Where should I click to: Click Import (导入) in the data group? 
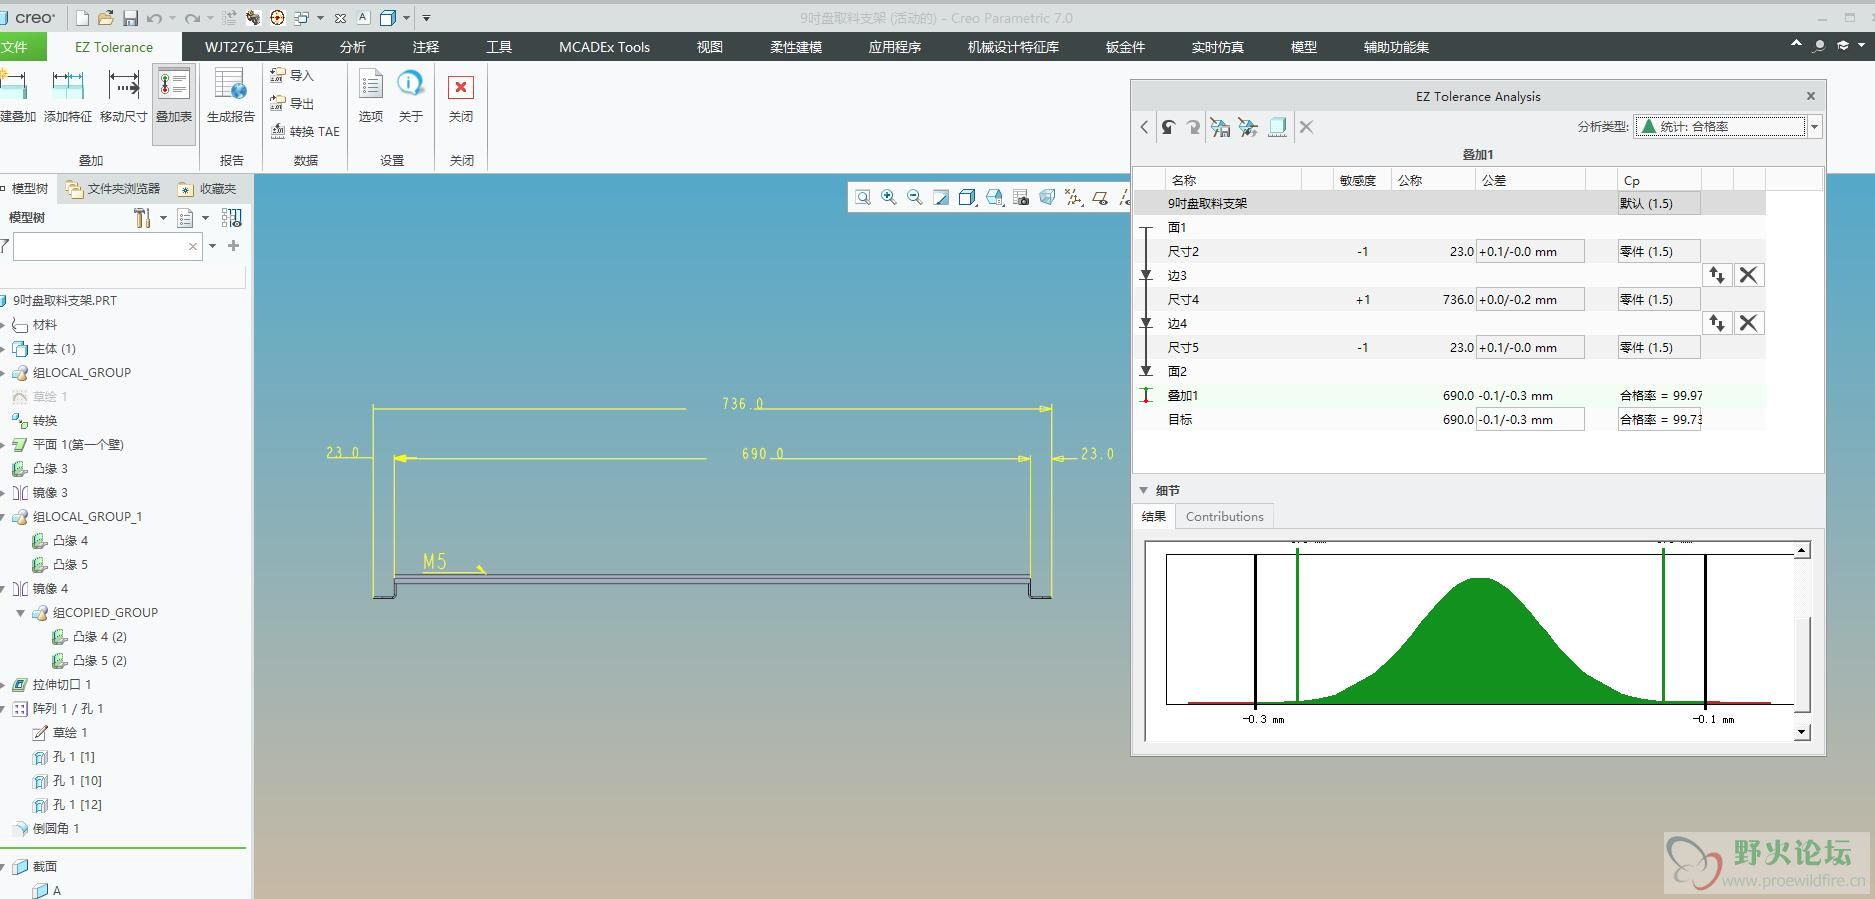(292, 76)
